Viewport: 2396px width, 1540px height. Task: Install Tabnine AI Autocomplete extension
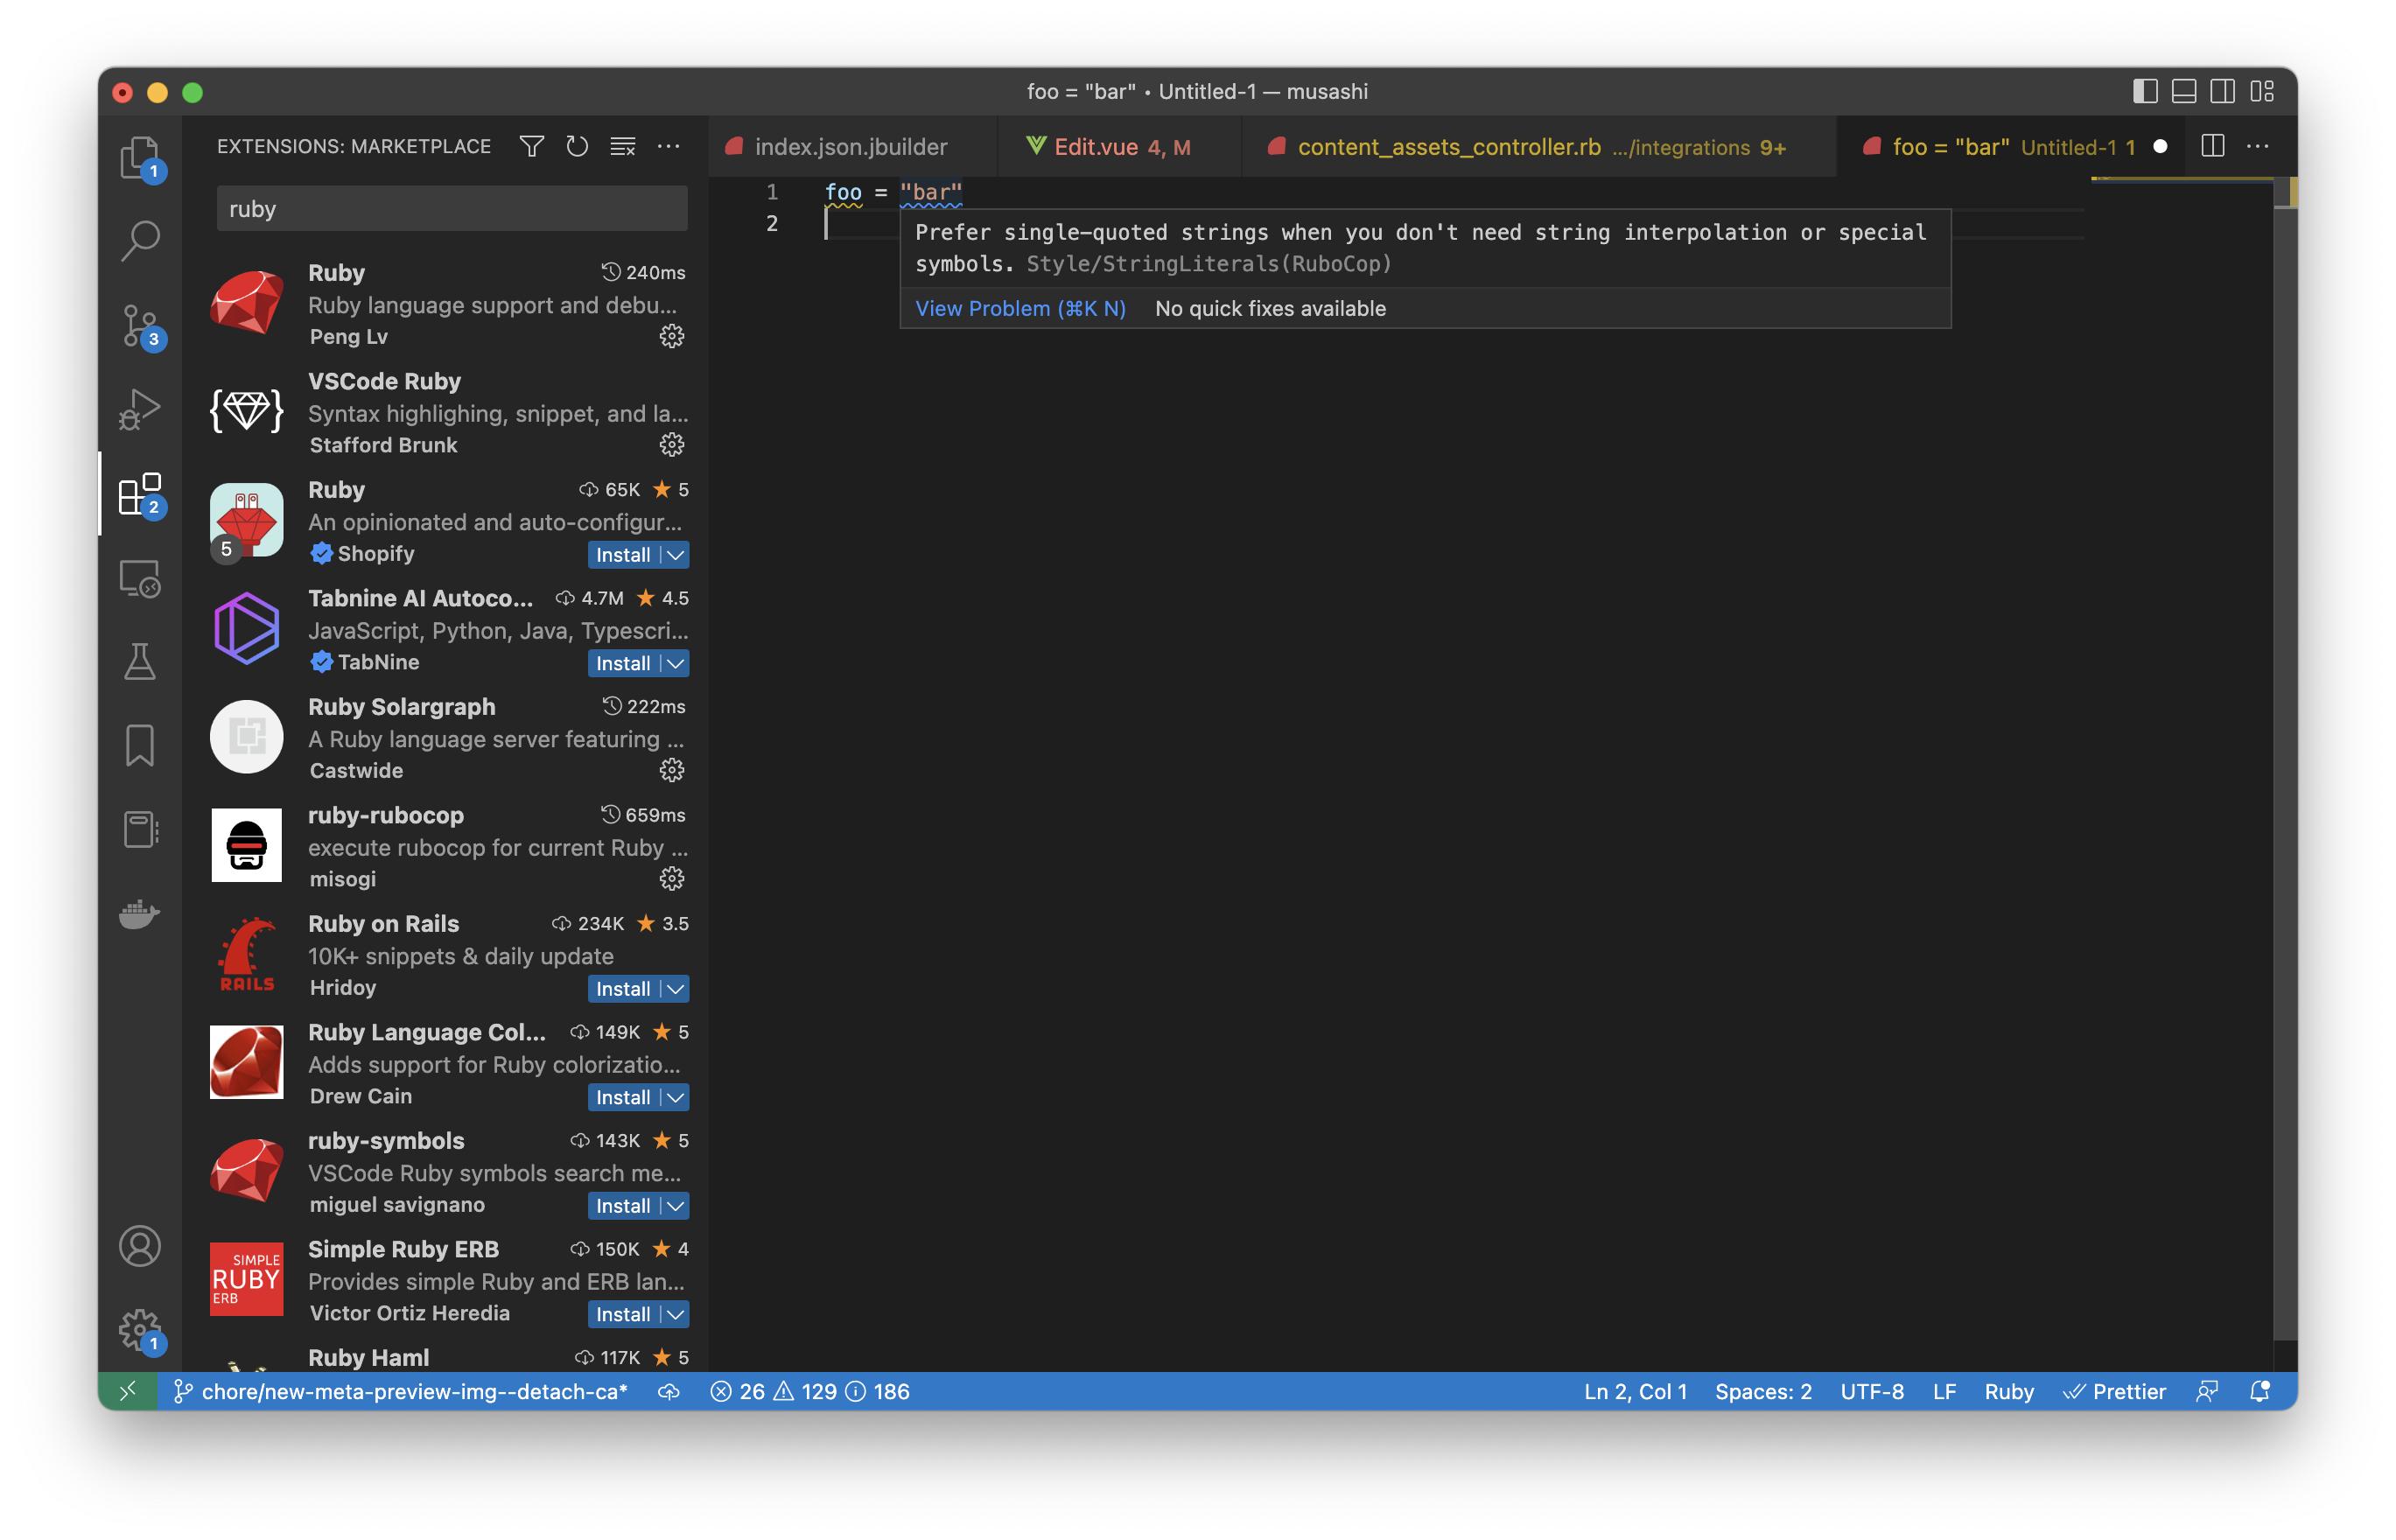(623, 663)
